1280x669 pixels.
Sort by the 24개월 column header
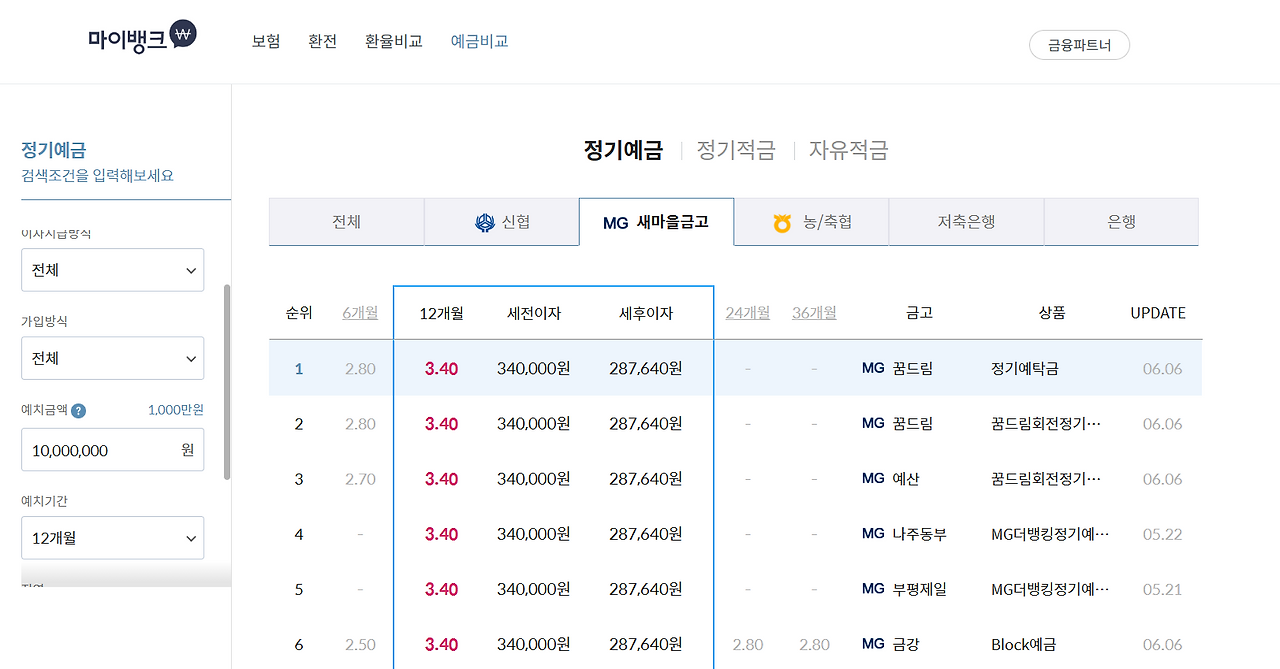[x=748, y=313]
